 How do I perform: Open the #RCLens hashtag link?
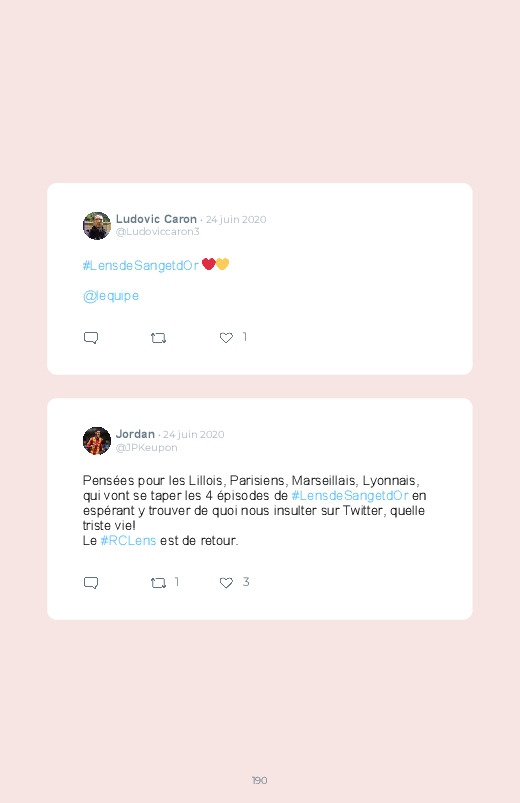(128, 541)
